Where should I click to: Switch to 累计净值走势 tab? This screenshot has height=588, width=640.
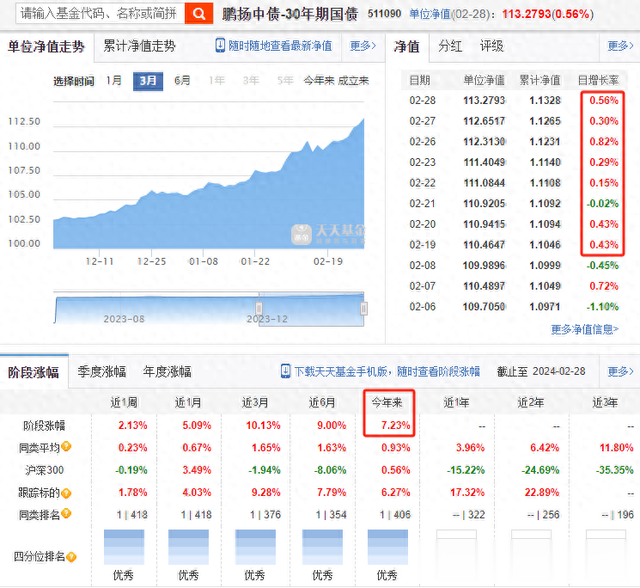139,46
